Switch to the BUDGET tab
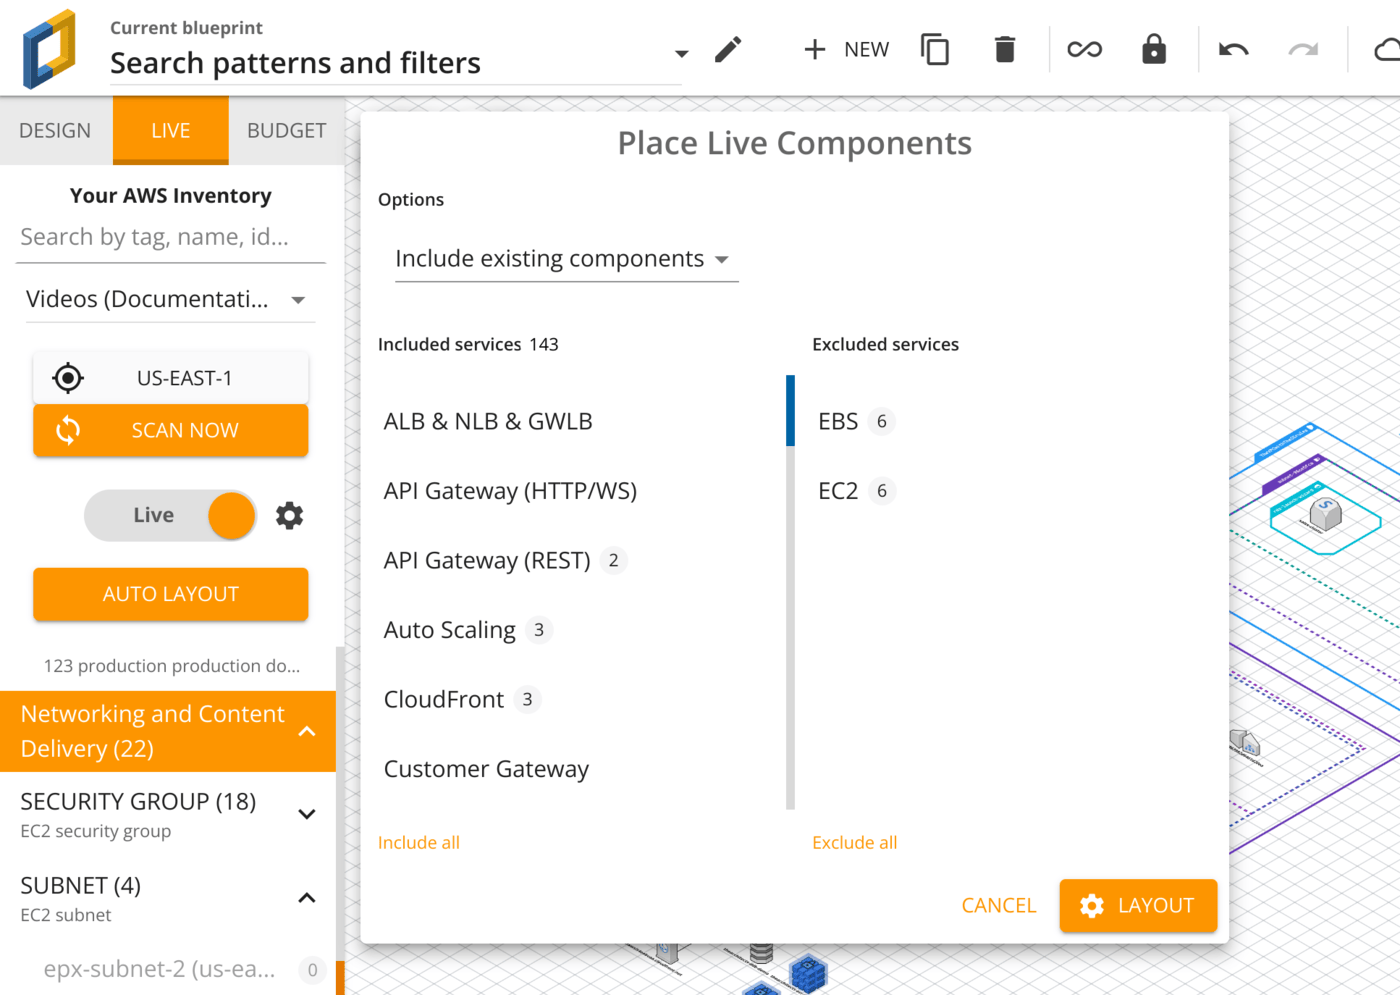 click(287, 131)
